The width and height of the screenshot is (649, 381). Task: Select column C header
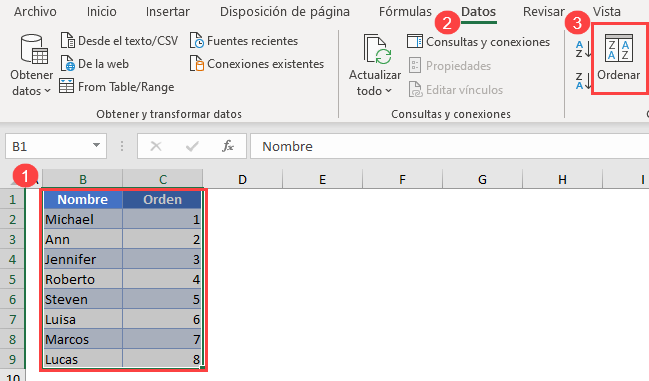click(x=163, y=180)
